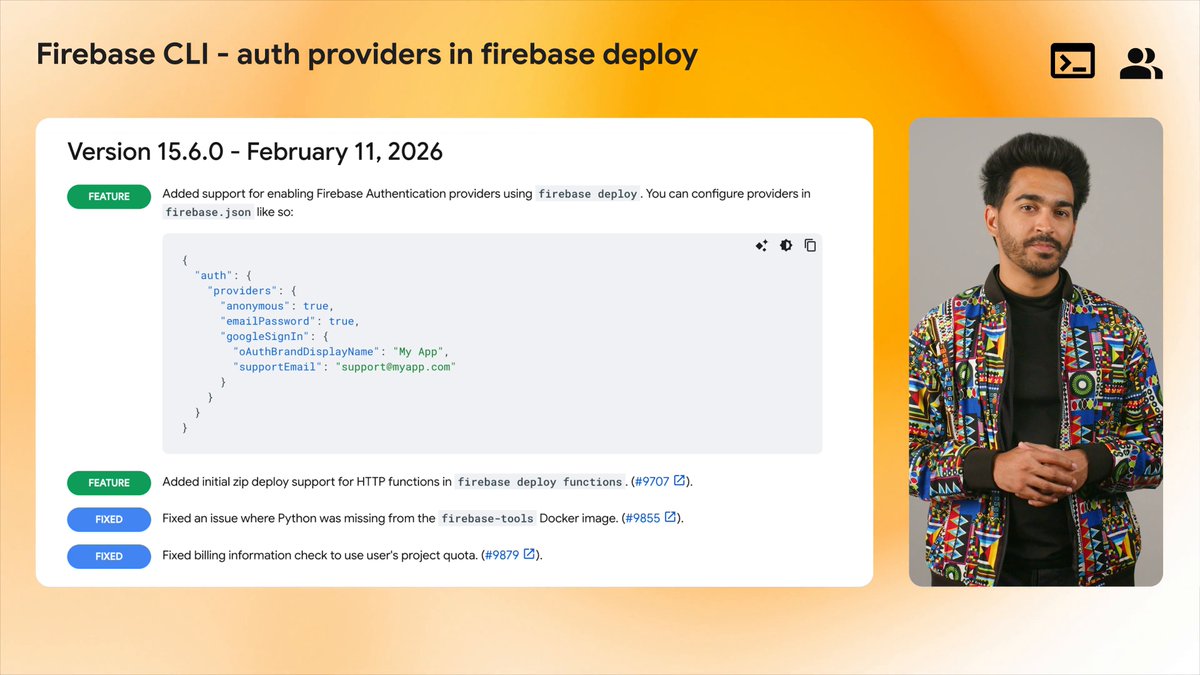Click the presenter video thumbnail
This screenshot has width=1200, height=675.
[x=1036, y=352]
